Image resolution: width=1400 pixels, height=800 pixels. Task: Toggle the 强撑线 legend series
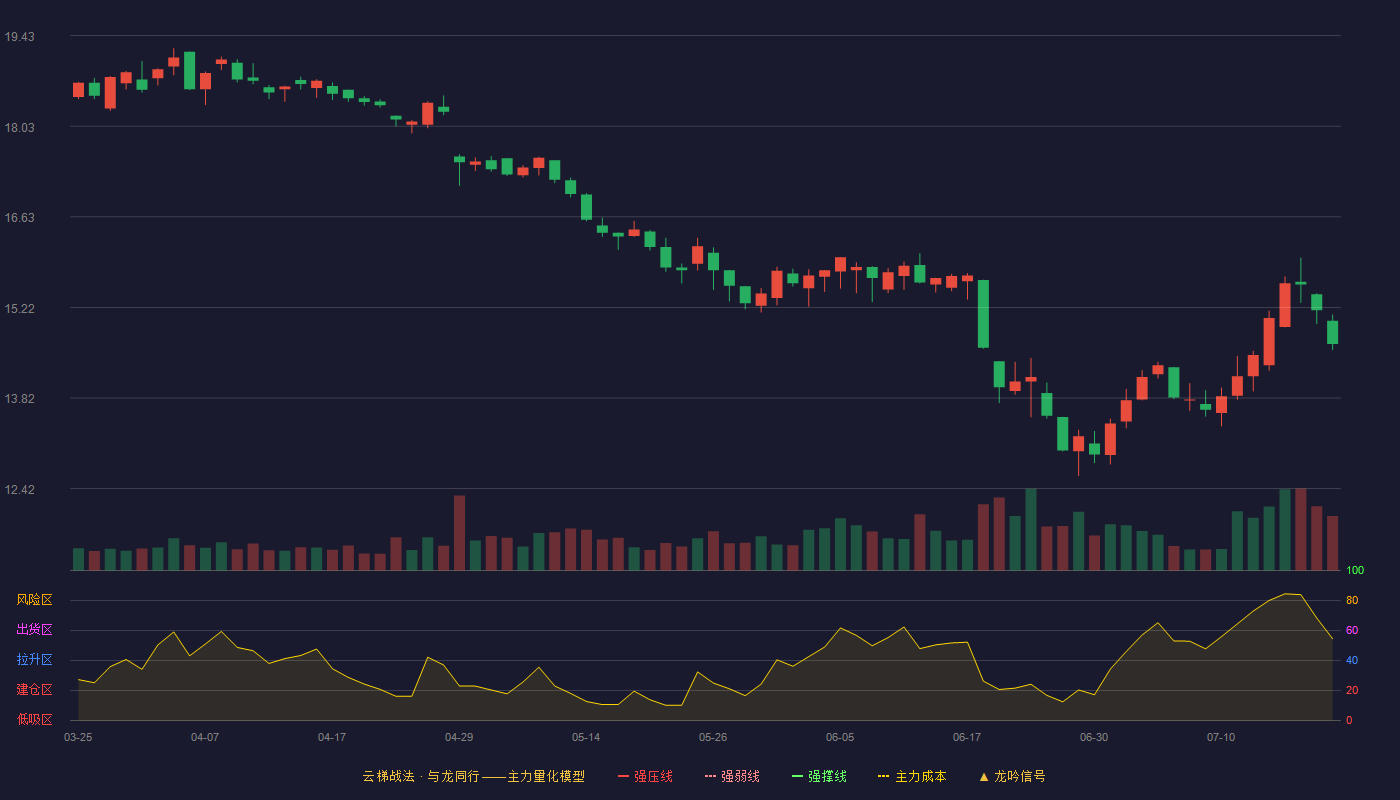[819, 776]
